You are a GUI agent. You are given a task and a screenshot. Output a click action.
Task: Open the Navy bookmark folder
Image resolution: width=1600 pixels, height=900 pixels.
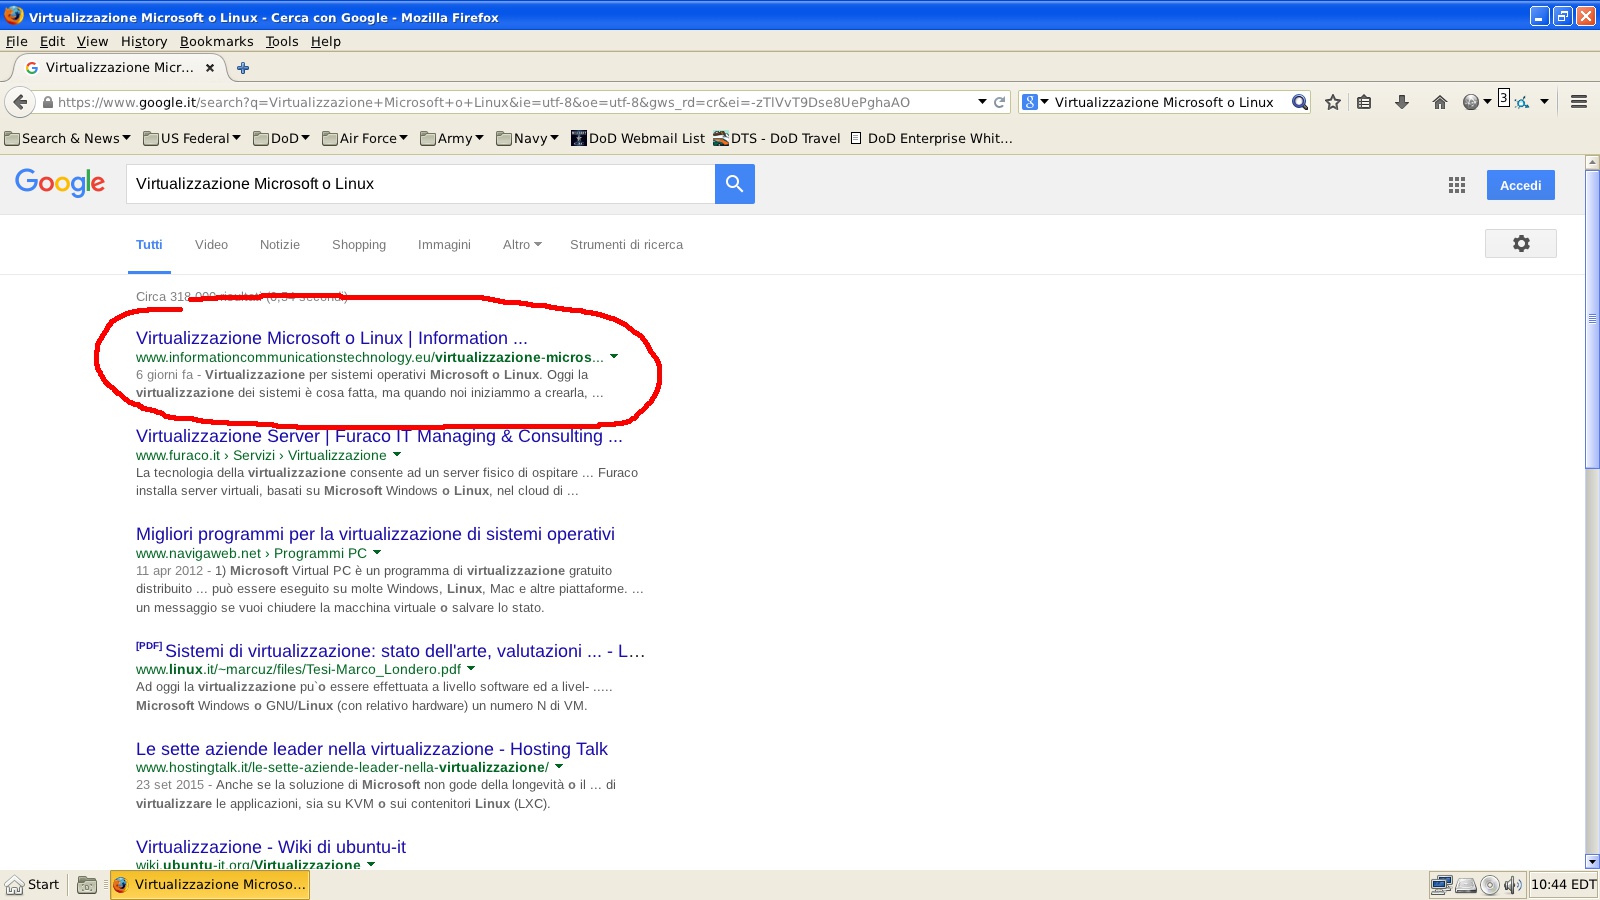click(527, 138)
